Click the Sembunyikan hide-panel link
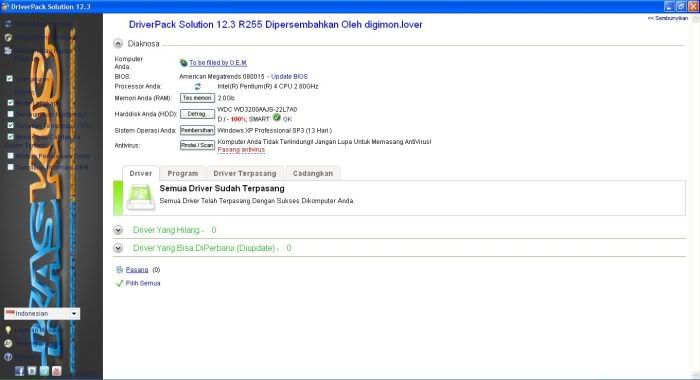Screen dimensions: 700x380 point(668,18)
